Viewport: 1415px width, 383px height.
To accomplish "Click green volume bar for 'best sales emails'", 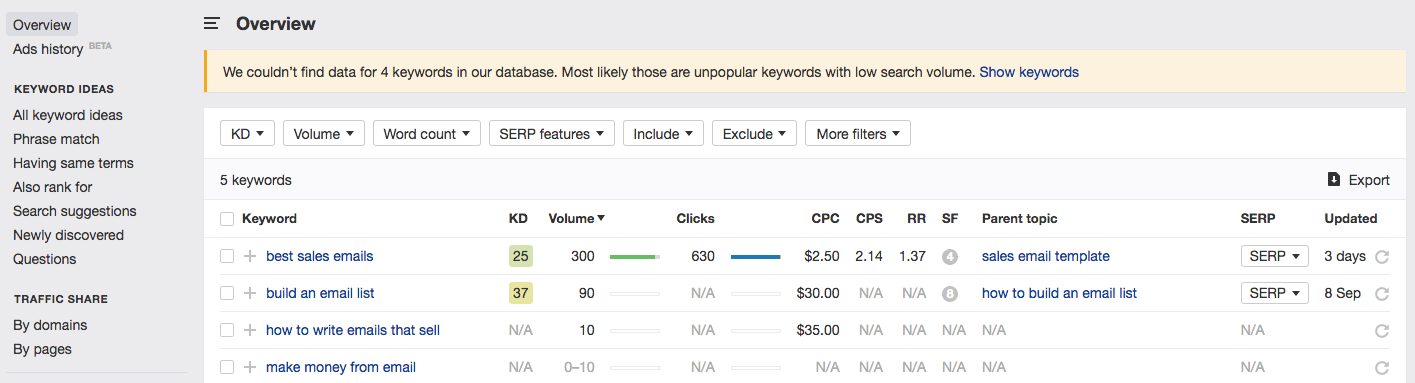I will [x=635, y=257].
